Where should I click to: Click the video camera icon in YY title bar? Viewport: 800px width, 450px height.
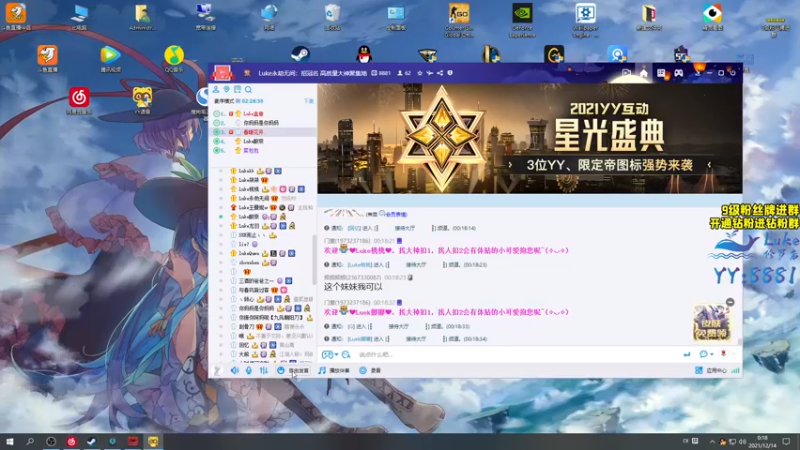tap(627, 73)
